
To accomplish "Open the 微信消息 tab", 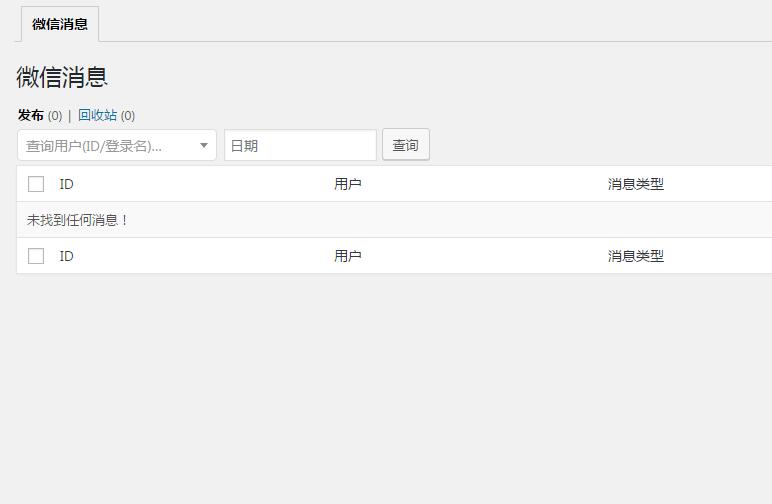I will (x=60, y=24).
